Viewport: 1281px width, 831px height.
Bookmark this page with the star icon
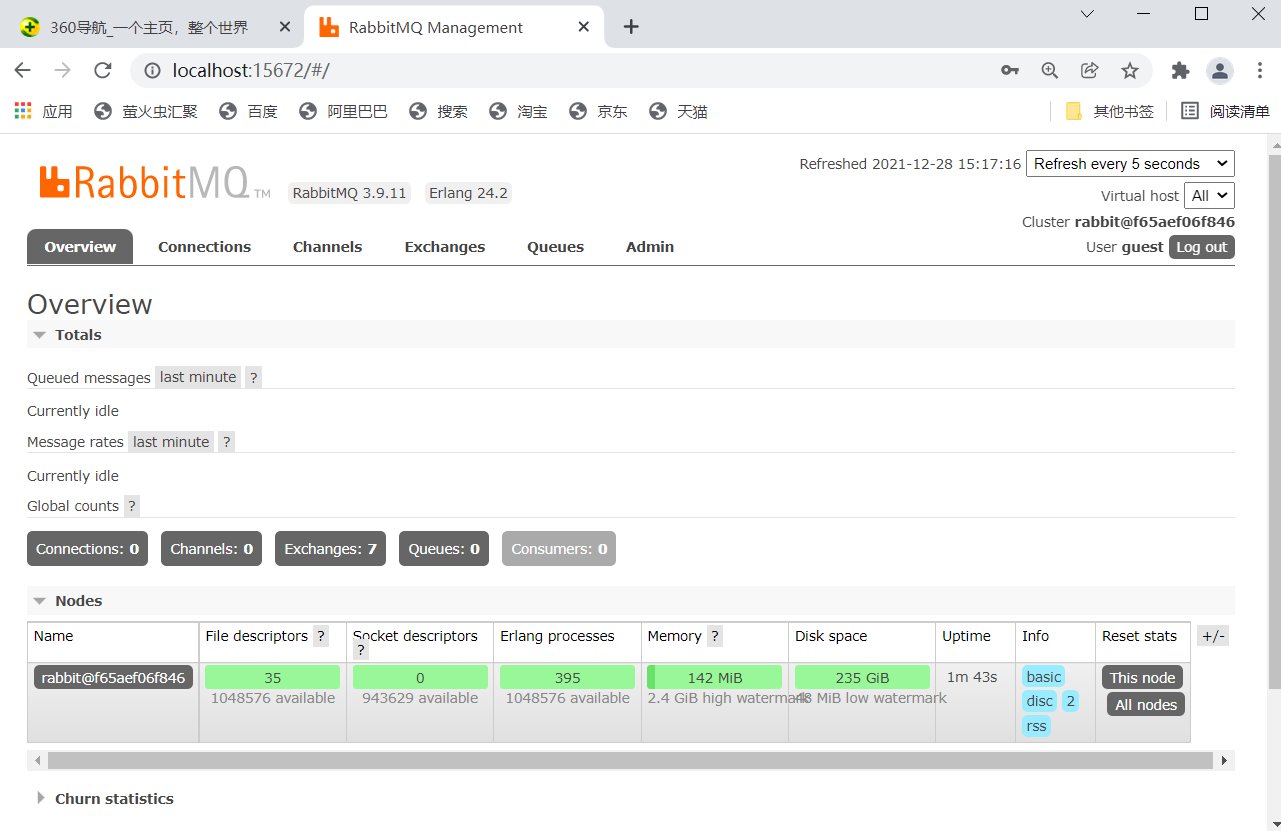coord(1130,70)
